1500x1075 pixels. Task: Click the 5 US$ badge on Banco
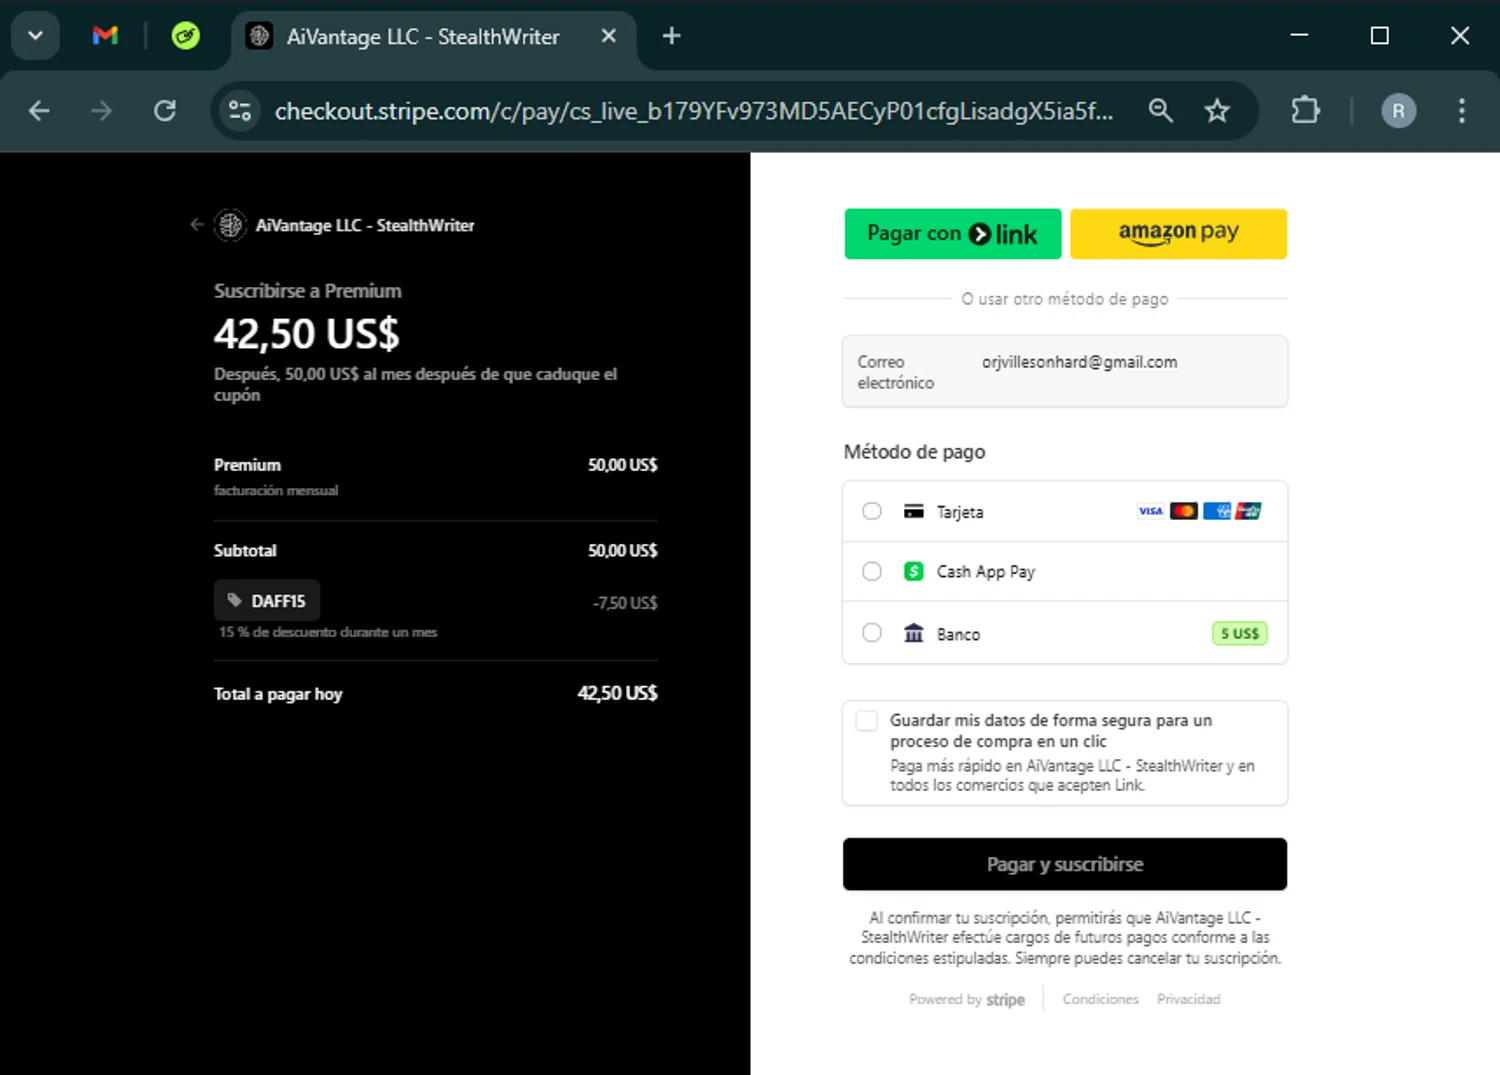pyautogui.click(x=1240, y=633)
